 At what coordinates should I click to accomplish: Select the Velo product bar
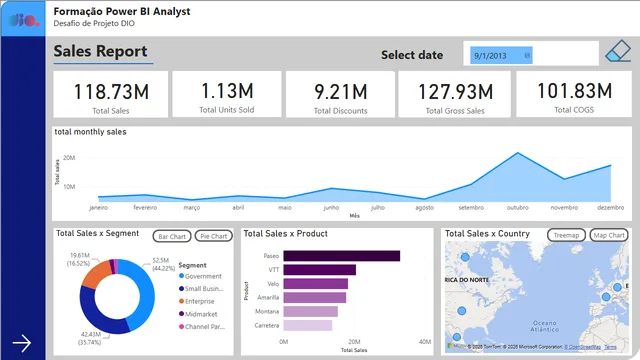click(316, 284)
